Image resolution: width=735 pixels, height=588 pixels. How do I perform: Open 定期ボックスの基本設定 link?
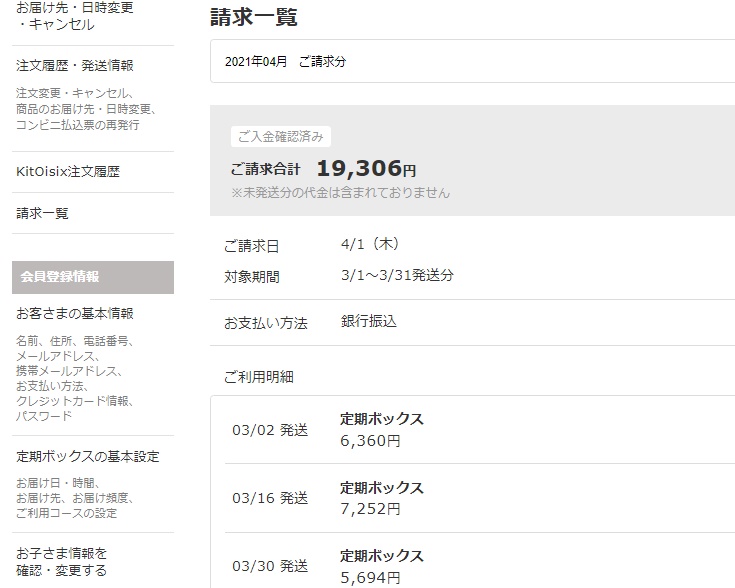pos(88,456)
